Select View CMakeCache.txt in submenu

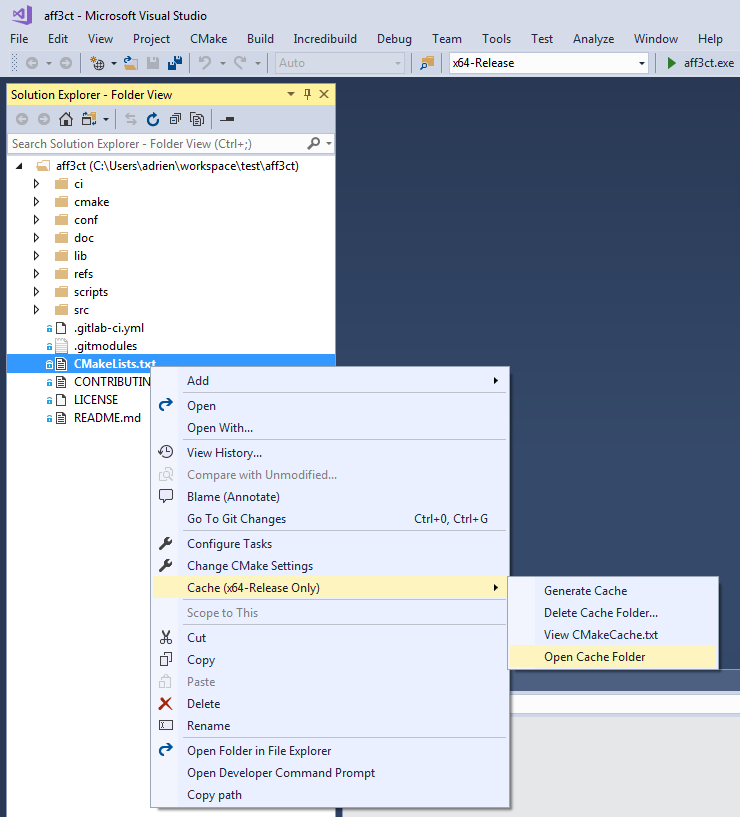(613, 635)
